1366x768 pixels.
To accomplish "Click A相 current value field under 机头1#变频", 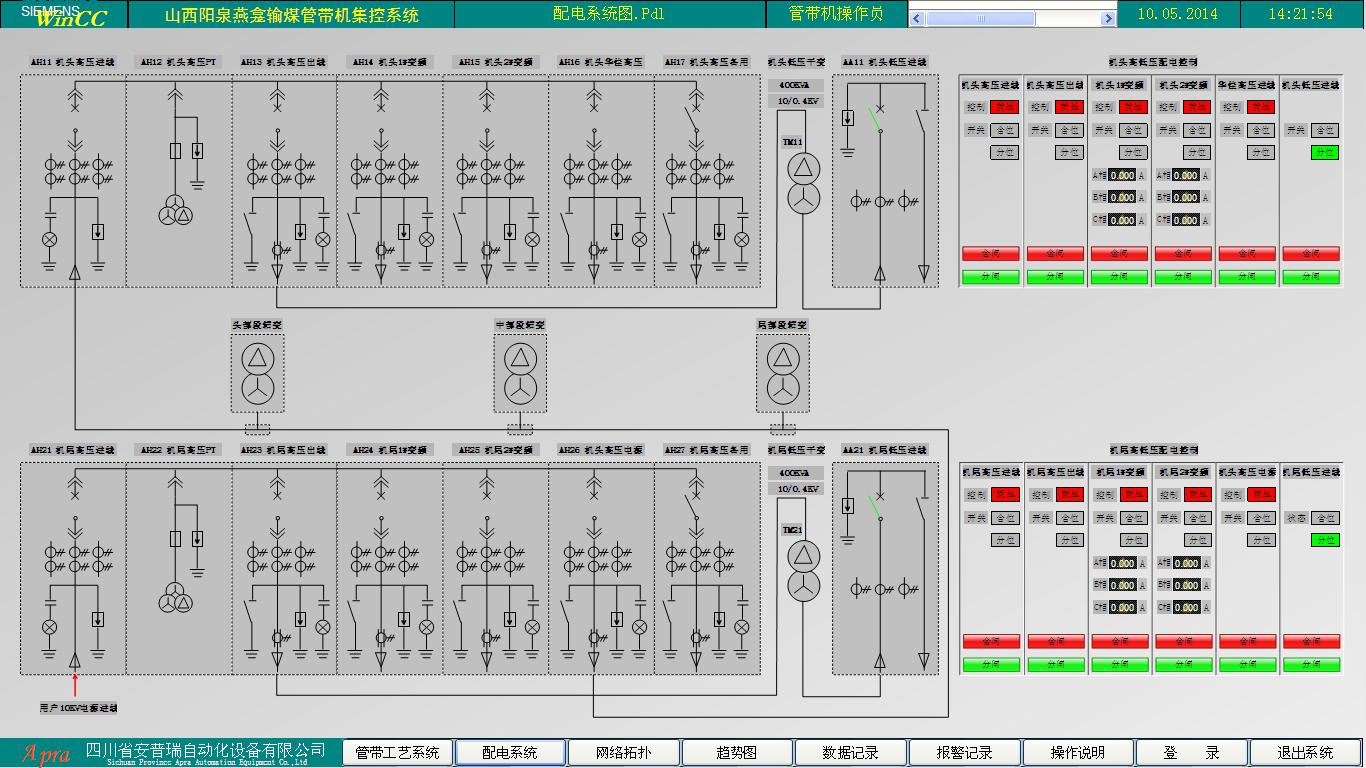I will [1122, 175].
